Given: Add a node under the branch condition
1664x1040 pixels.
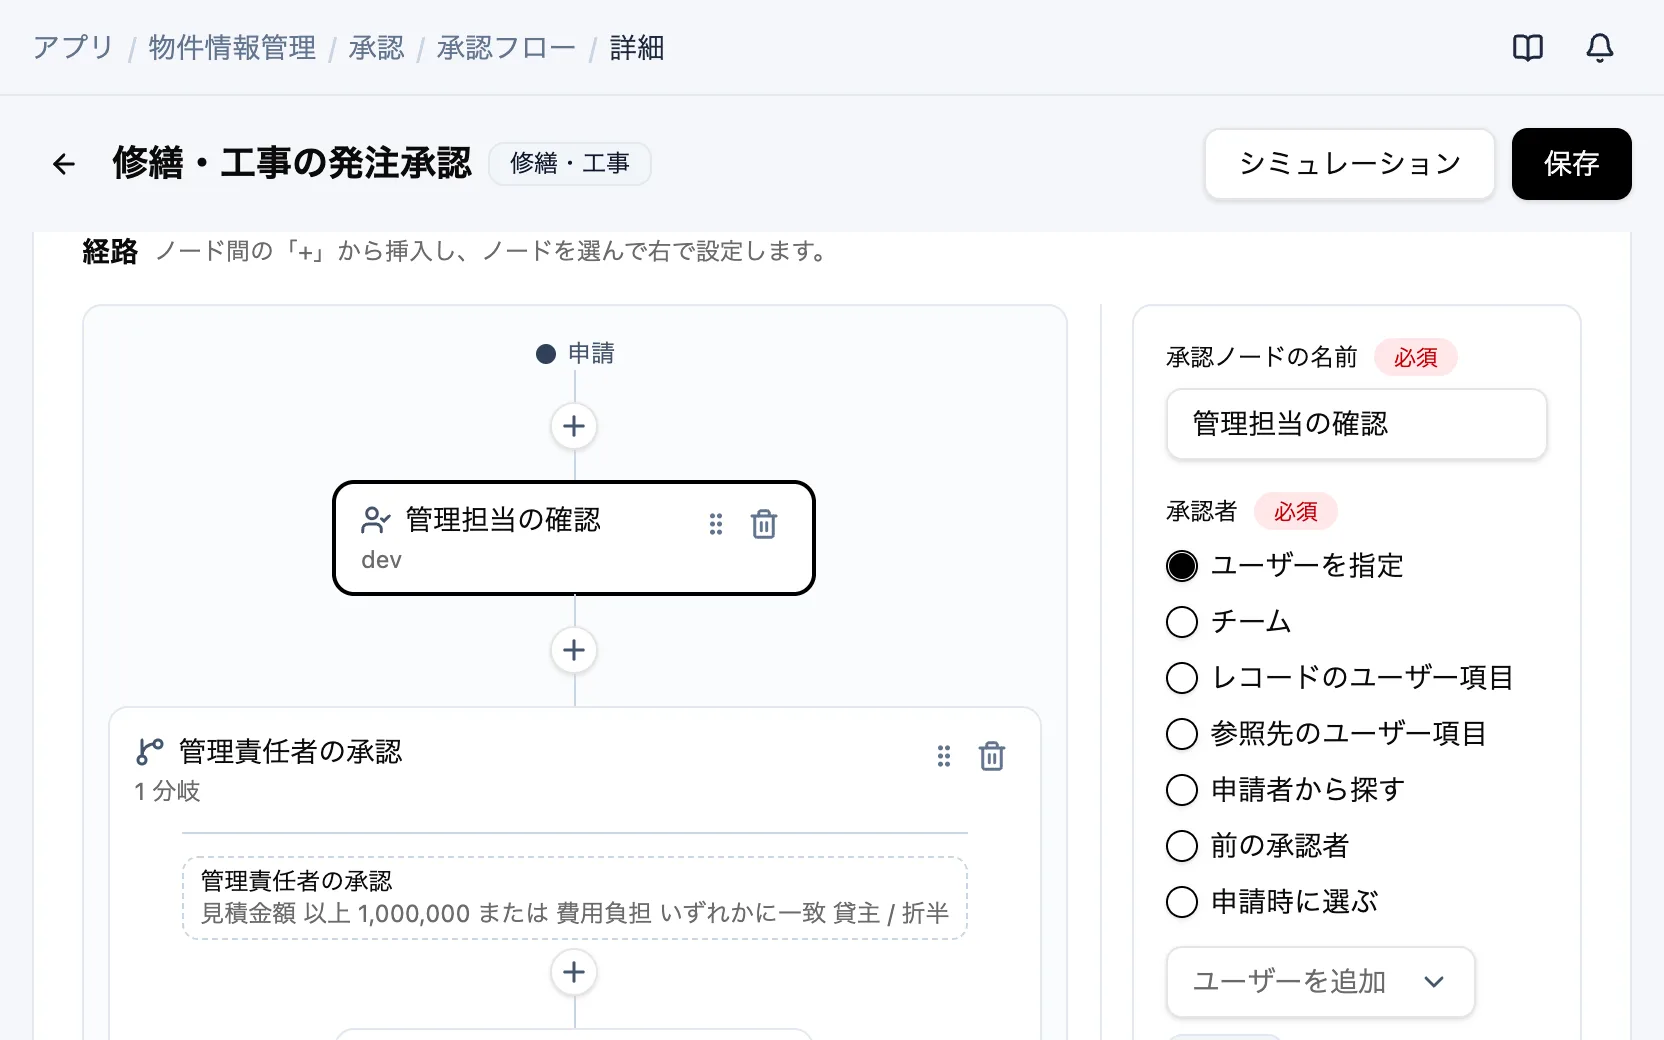Looking at the screenshot, I should [574, 972].
